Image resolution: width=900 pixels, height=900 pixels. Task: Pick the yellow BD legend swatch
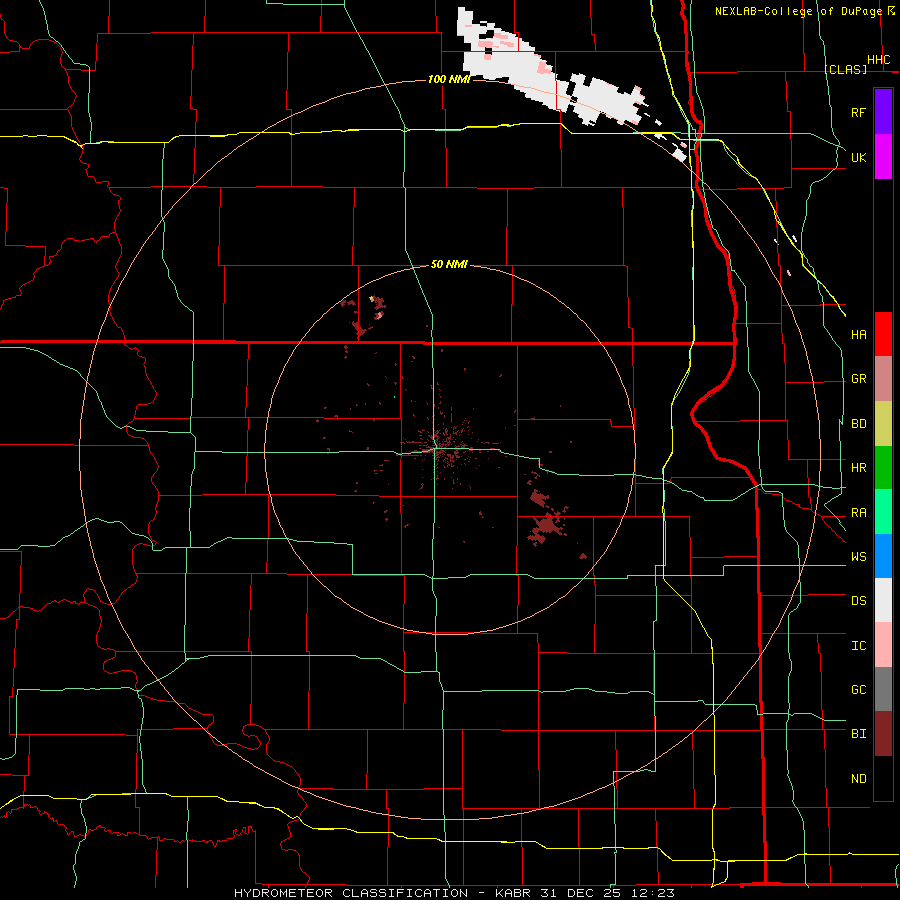click(x=883, y=424)
